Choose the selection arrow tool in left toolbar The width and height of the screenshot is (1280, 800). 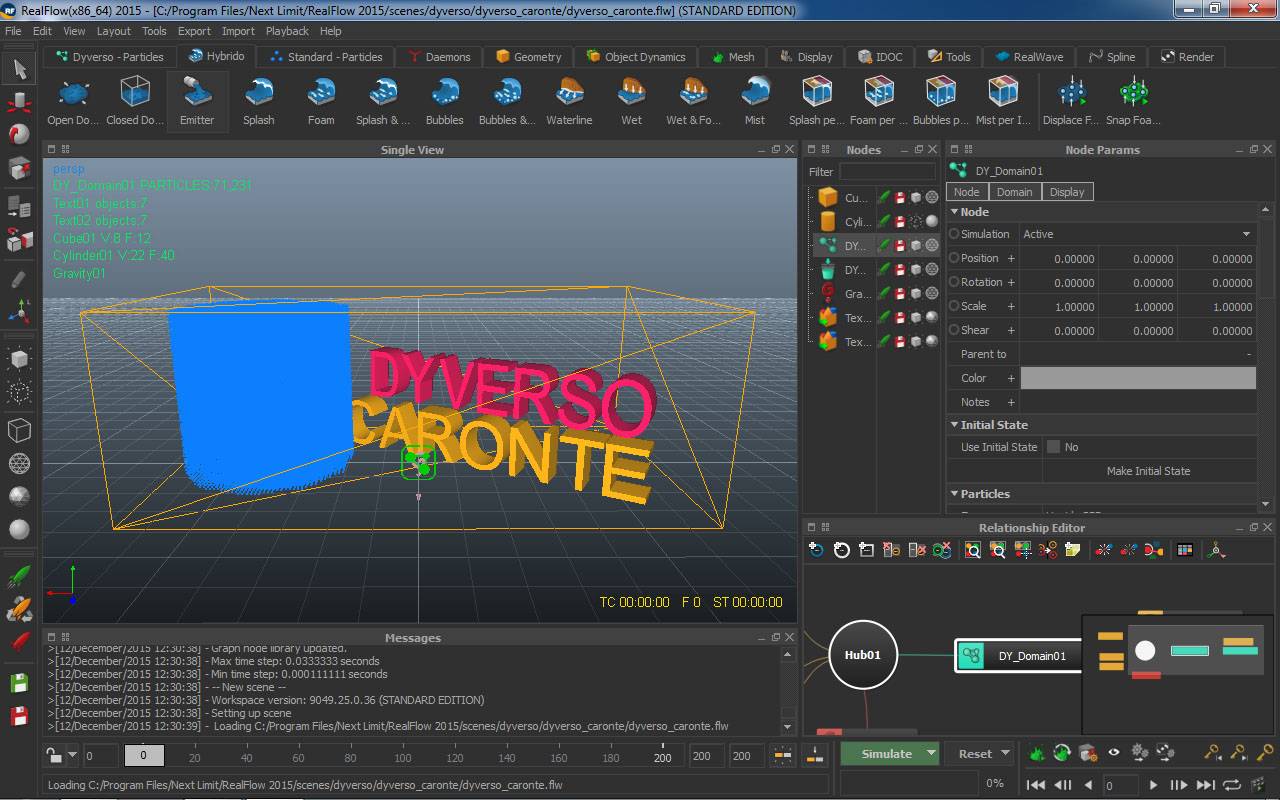click(19, 69)
